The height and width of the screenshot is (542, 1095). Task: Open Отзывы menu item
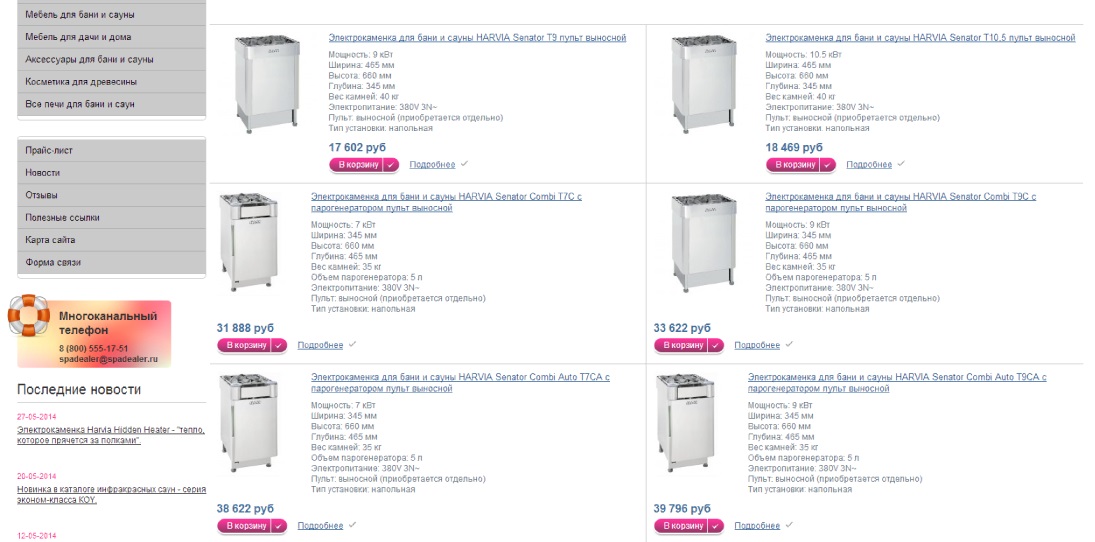(x=112, y=195)
